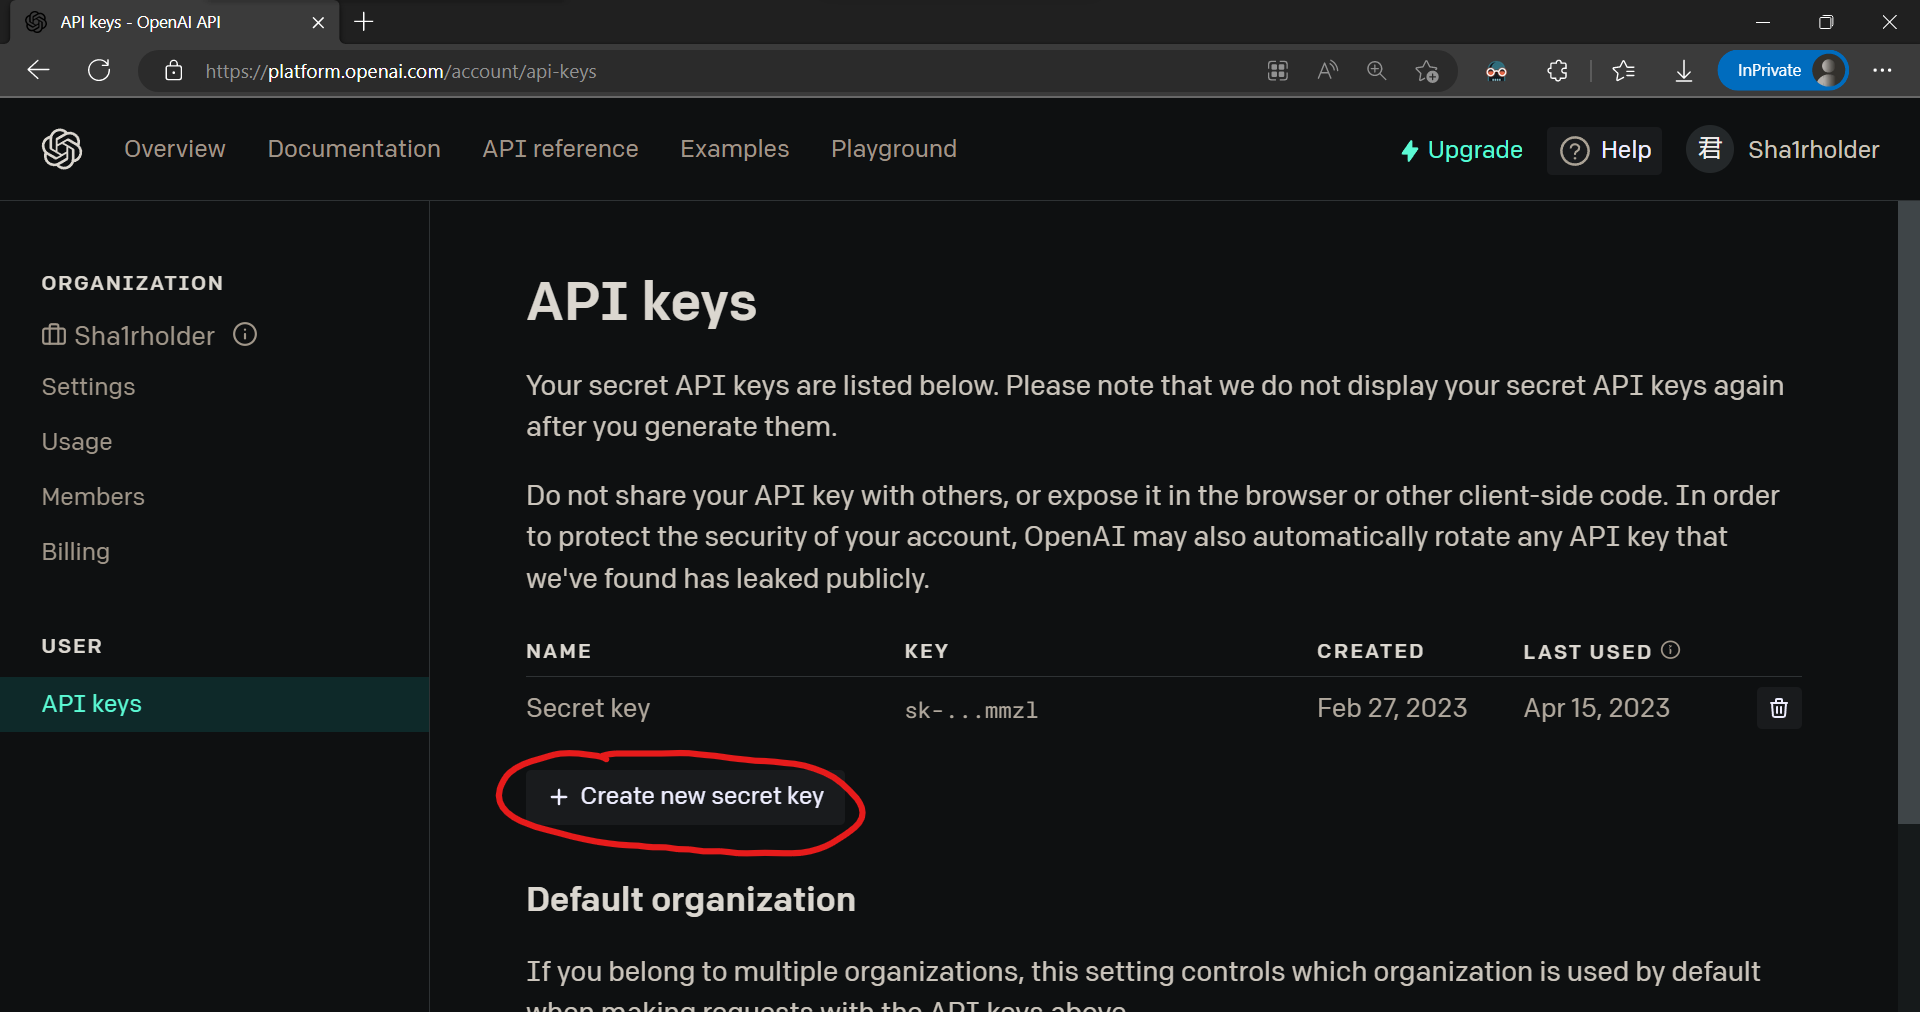This screenshot has width=1920, height=1012.
Task: Click the 'Apr 15, 2023' last used date
Action: click(x=1597, y=708)
